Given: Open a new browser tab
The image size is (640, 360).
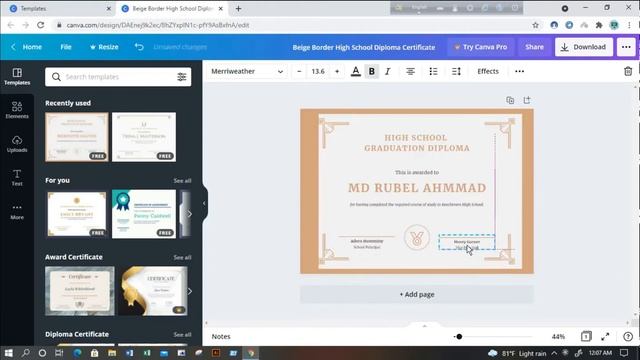Looking at the screenshot, I should pyautogui.click(x=238, y=9).
